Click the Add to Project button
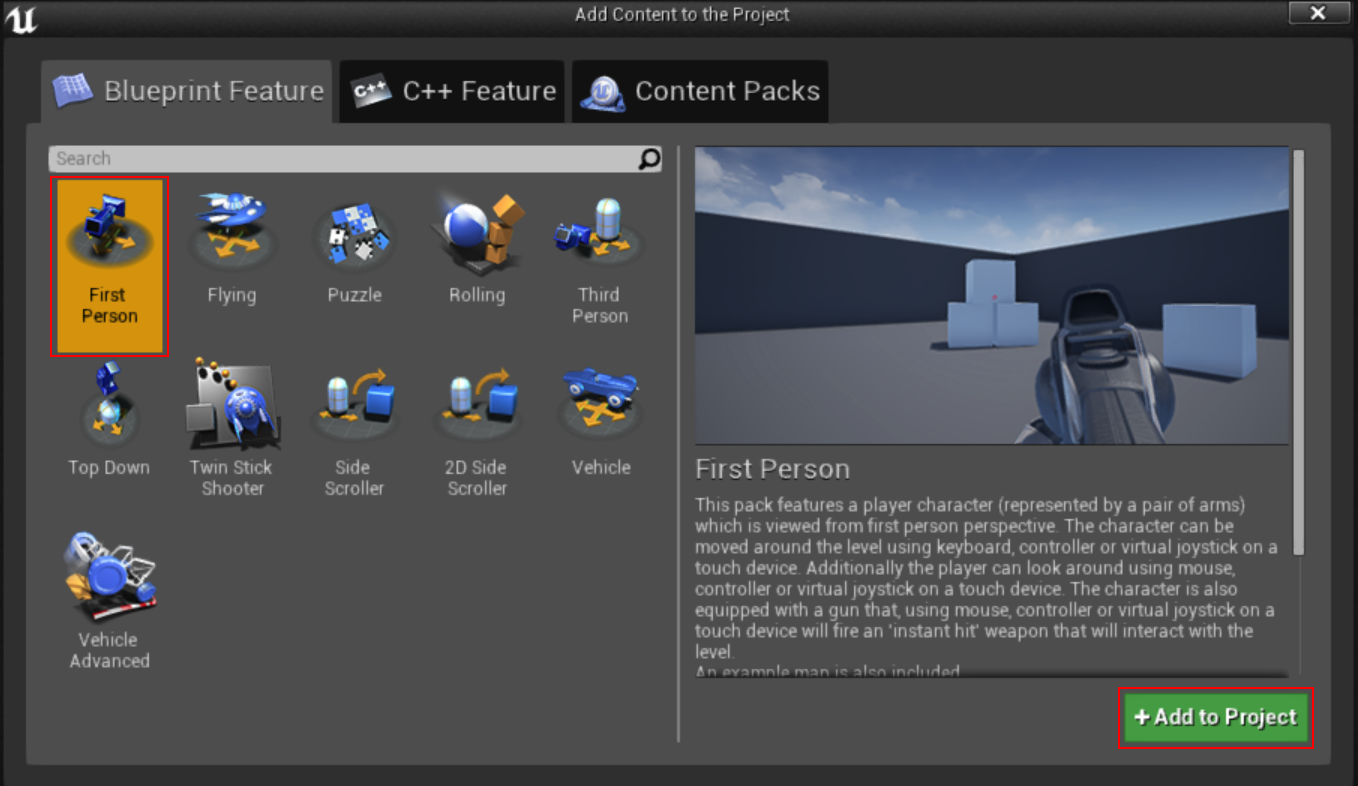Image resolution: width=1358 pixels, height=786 pixels. coord(1214,717)
